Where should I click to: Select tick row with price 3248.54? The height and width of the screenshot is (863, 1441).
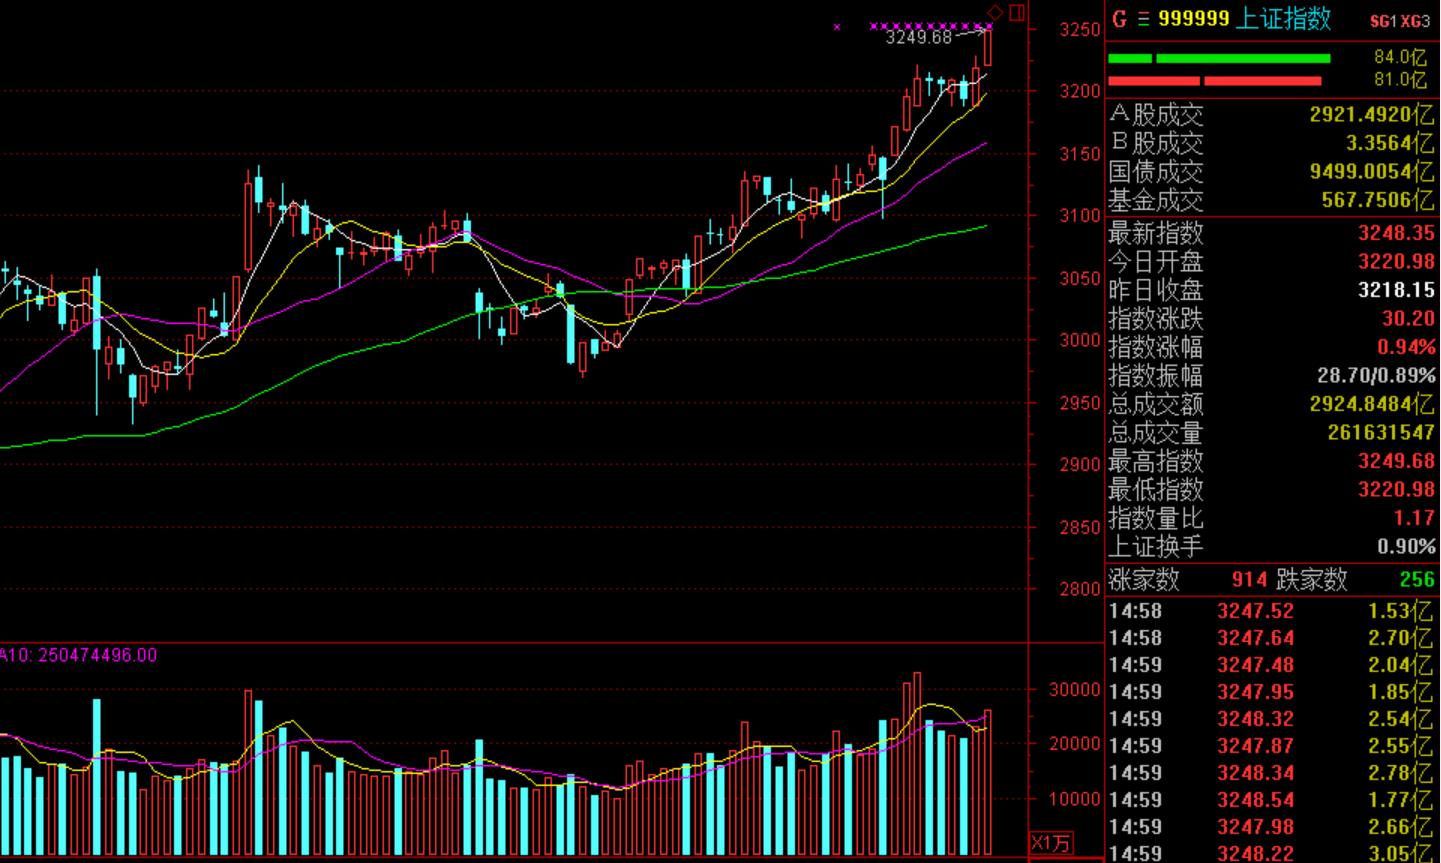pos(1272,800)
